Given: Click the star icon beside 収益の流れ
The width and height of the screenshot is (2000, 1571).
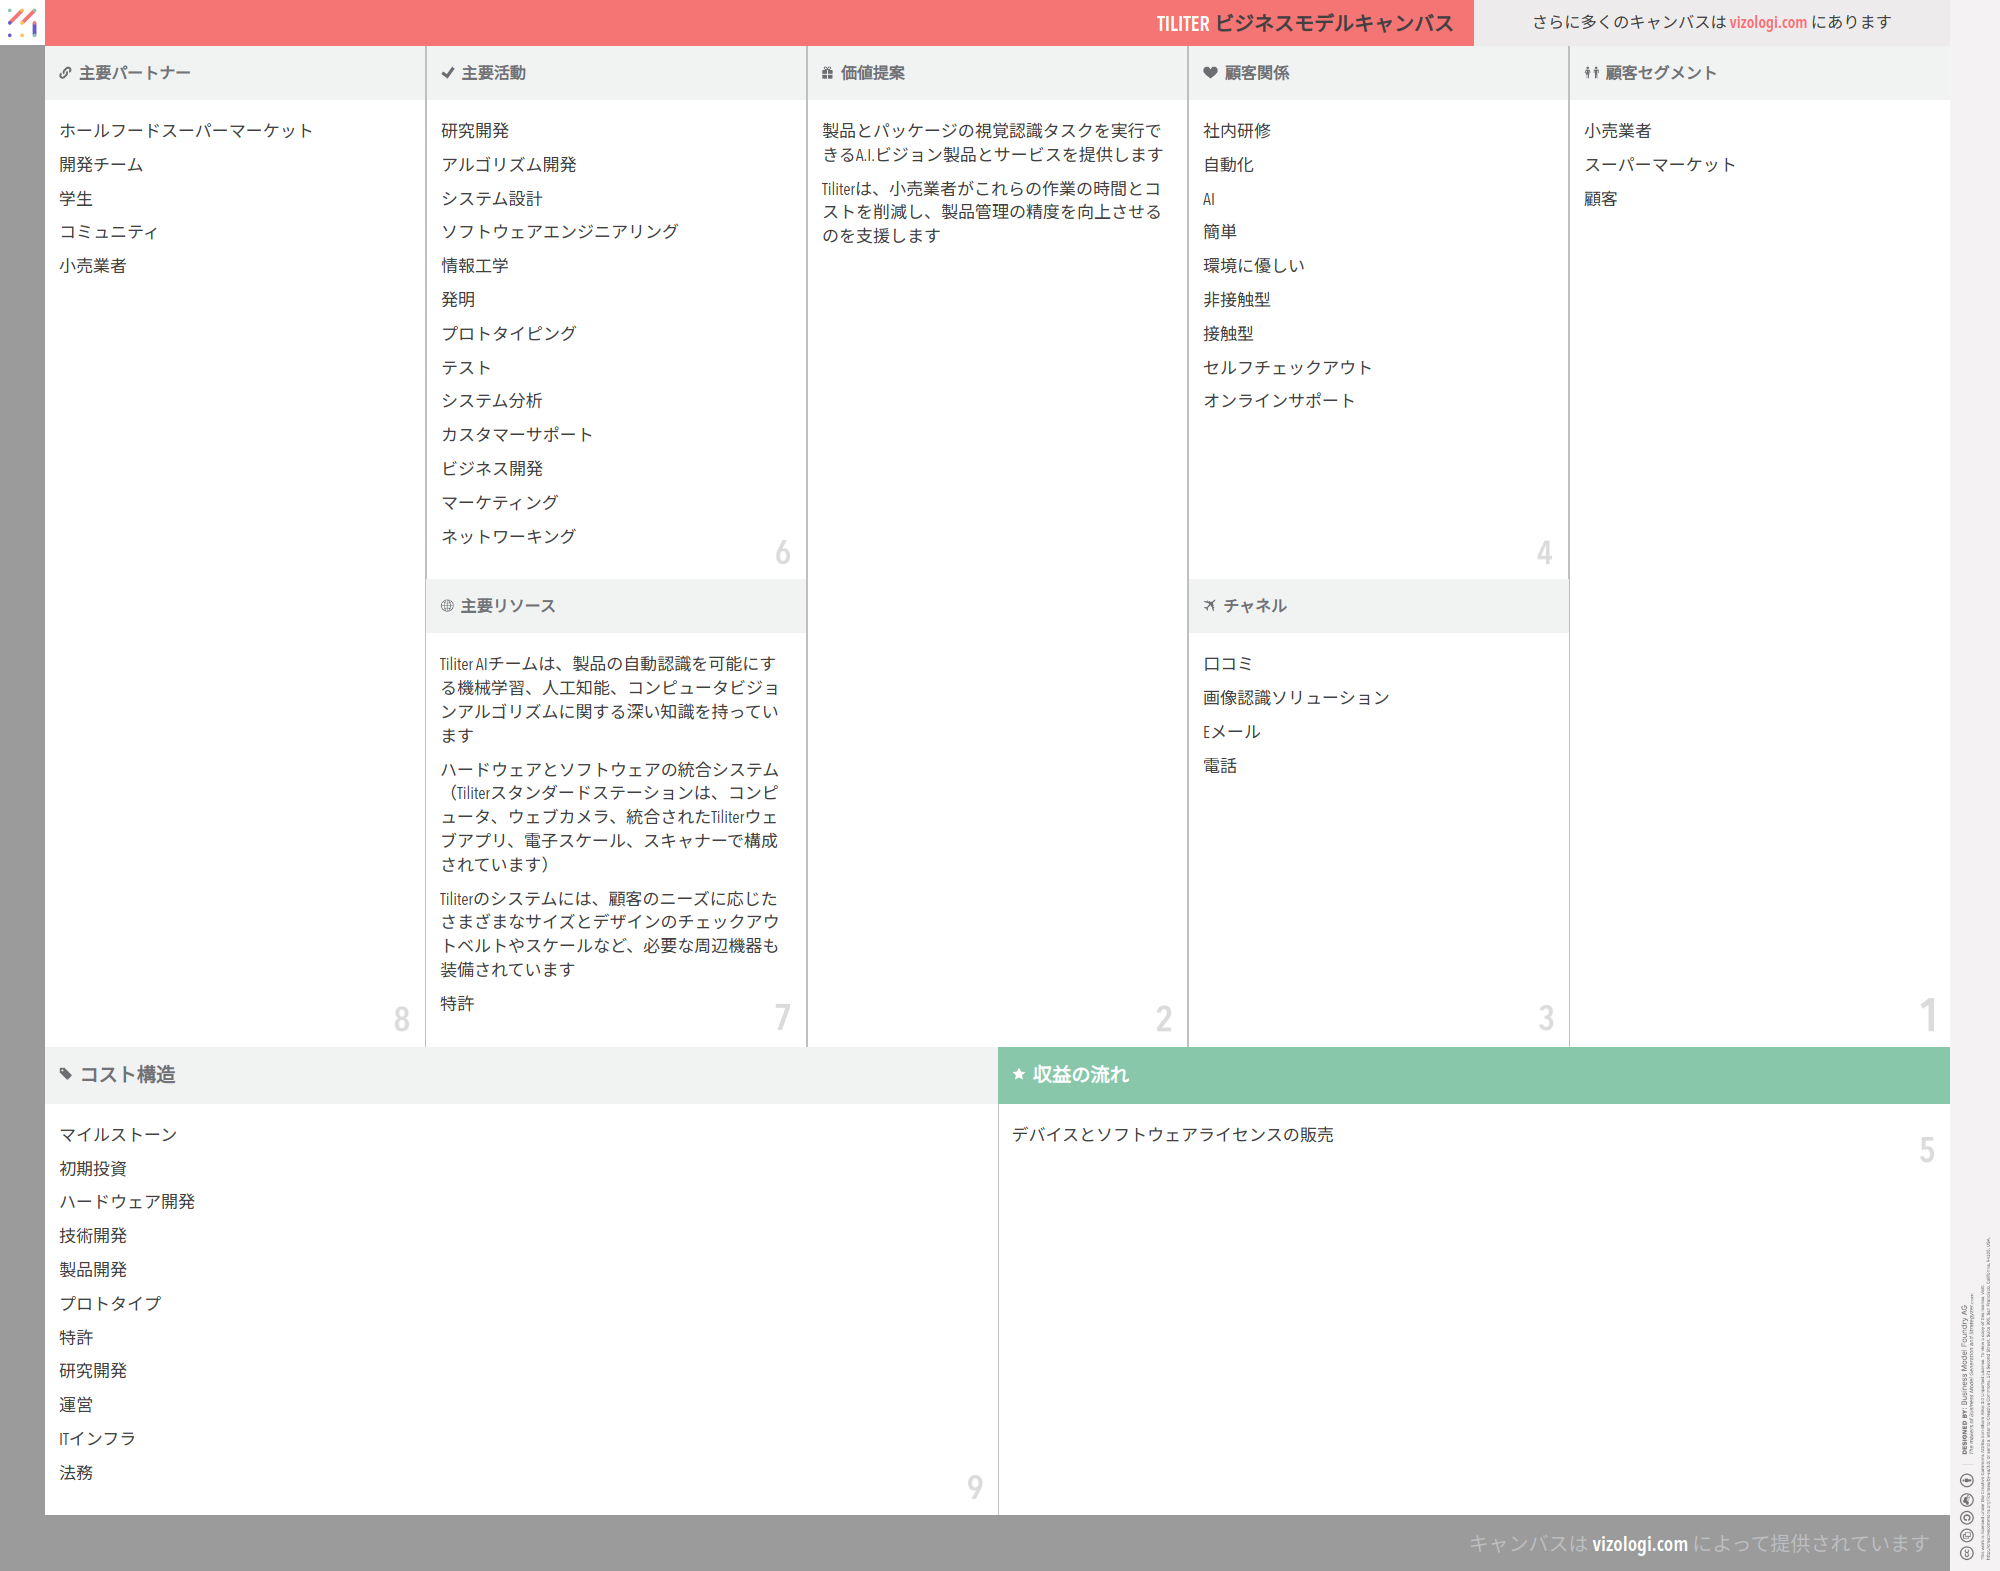Looking at the screenshot, I should click(1019, 1075).
